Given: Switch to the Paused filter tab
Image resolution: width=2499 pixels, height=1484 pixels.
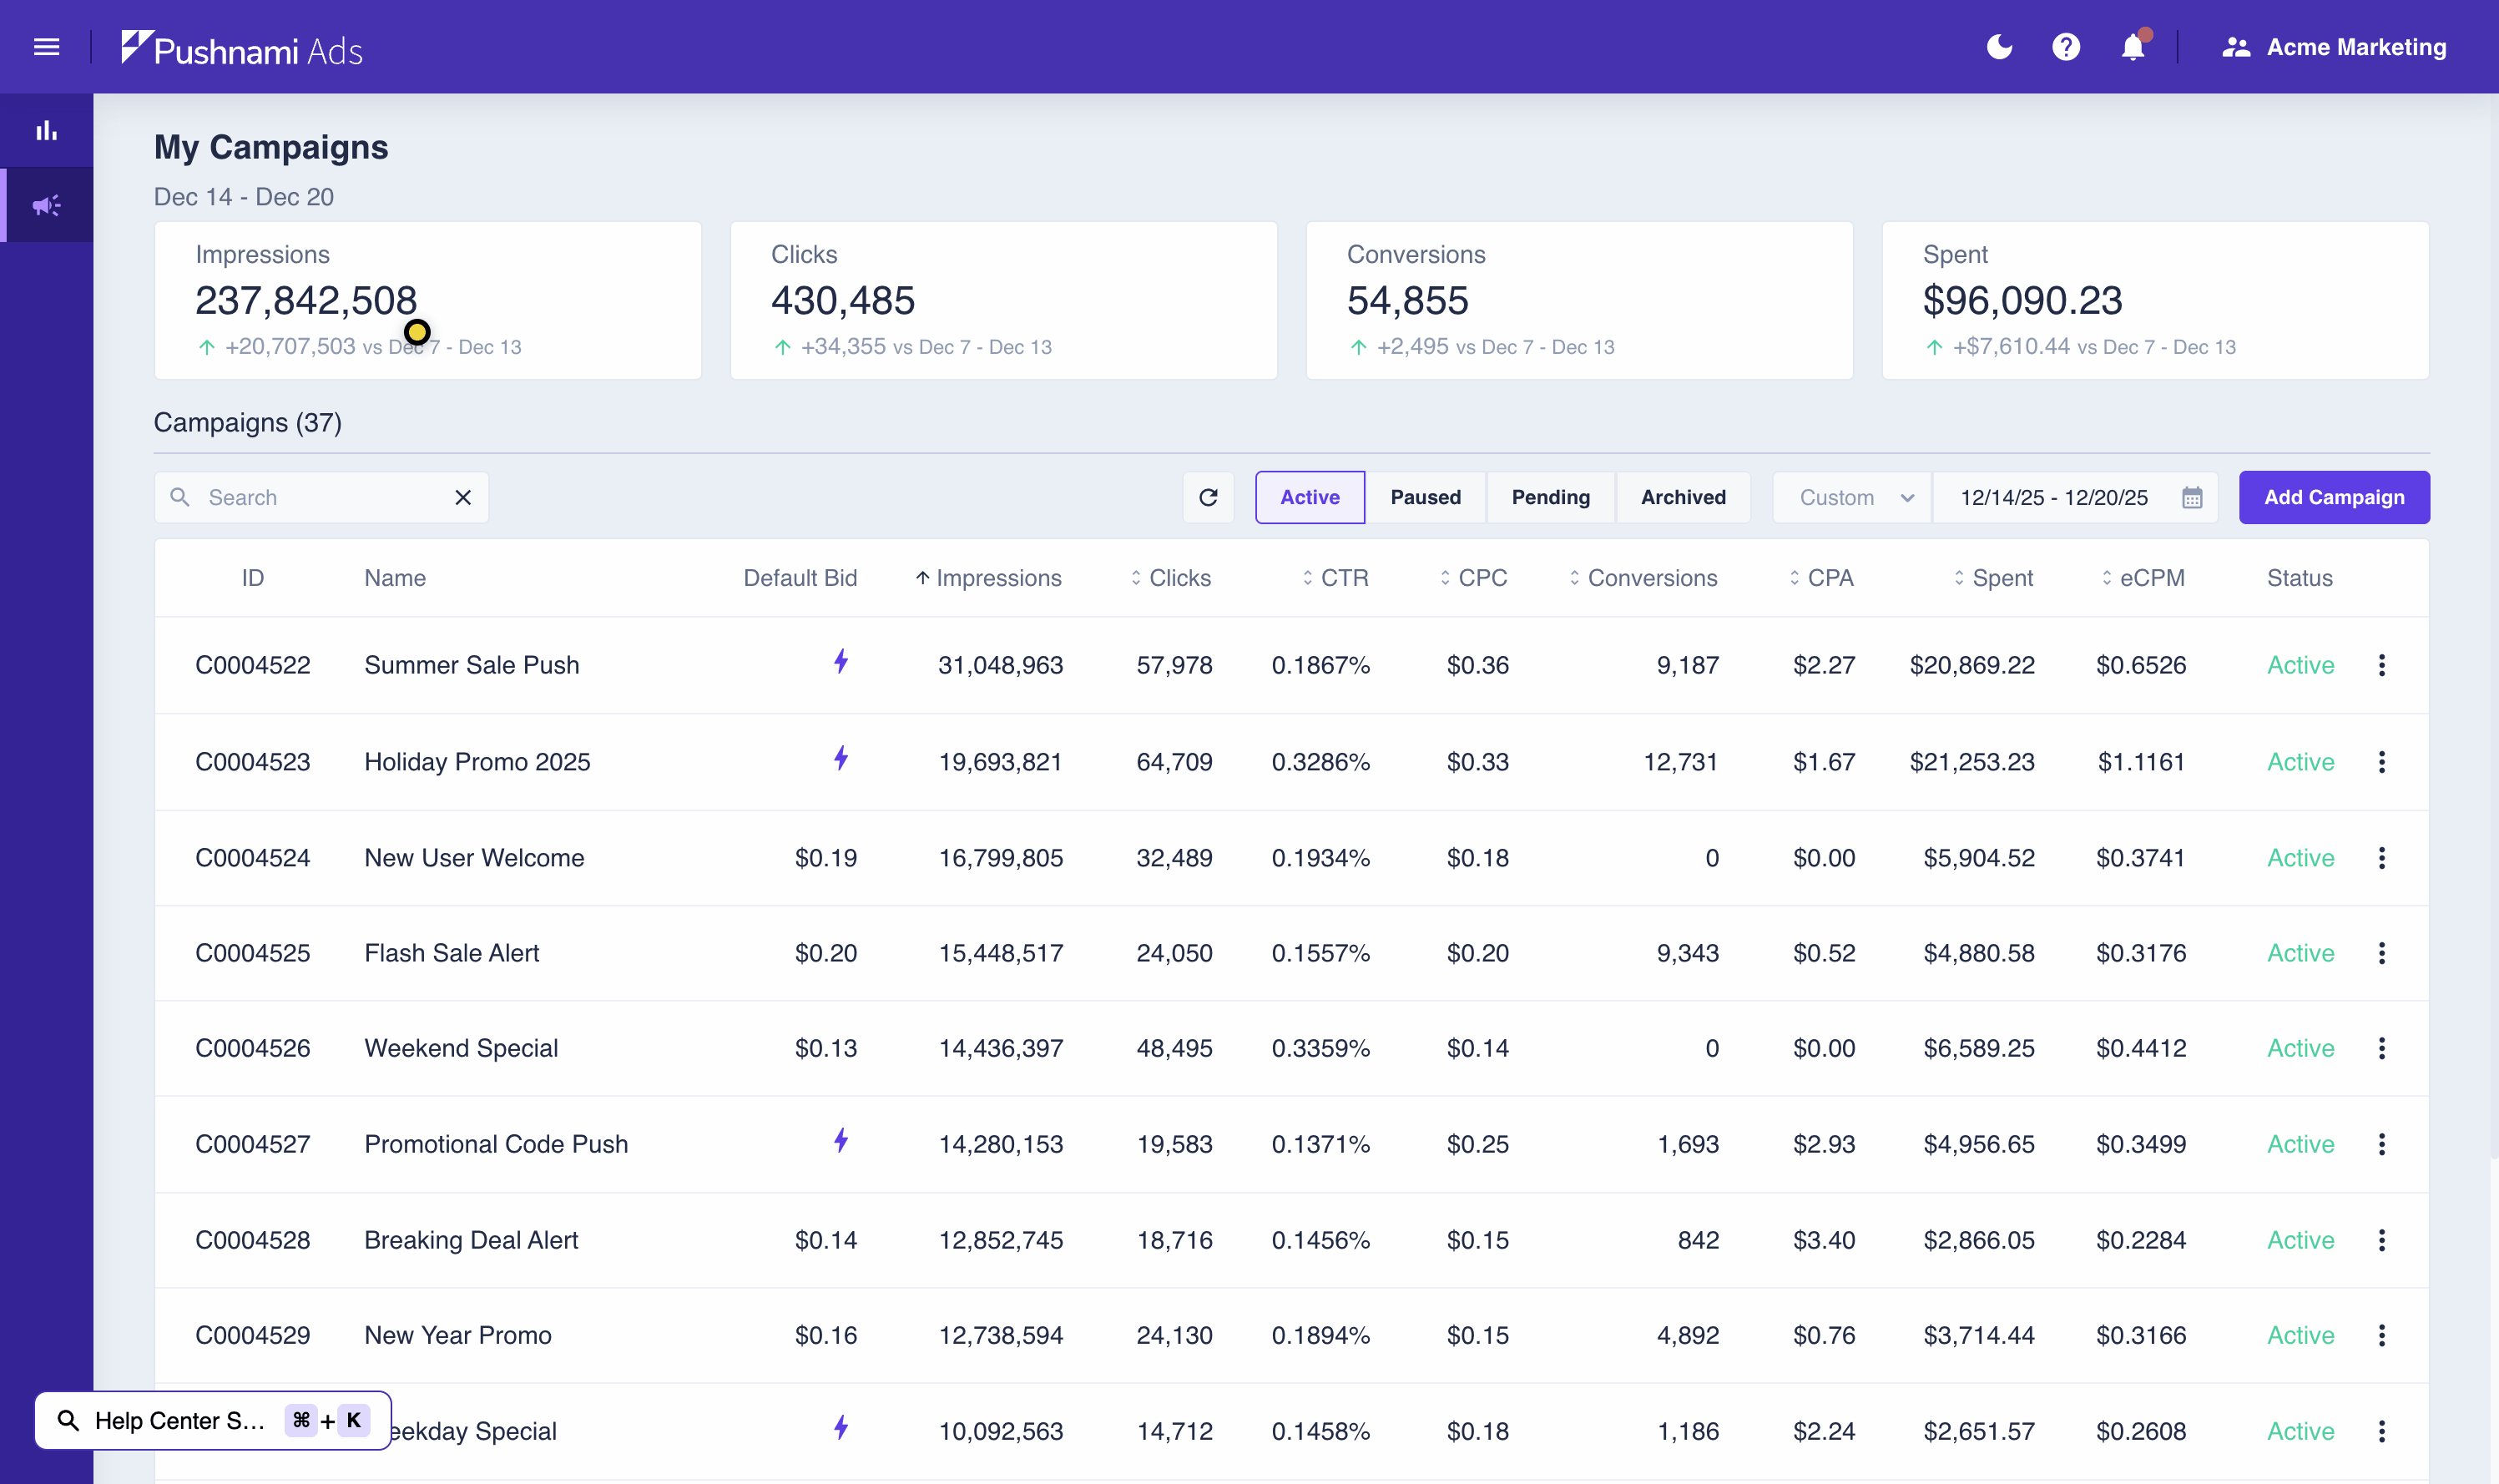Looking at the screenshot, I should (1425, 497).
